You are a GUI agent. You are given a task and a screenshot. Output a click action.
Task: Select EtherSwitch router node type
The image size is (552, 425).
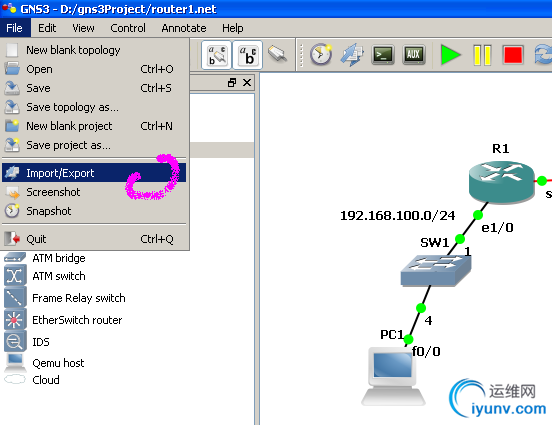(x=77, y=320)
